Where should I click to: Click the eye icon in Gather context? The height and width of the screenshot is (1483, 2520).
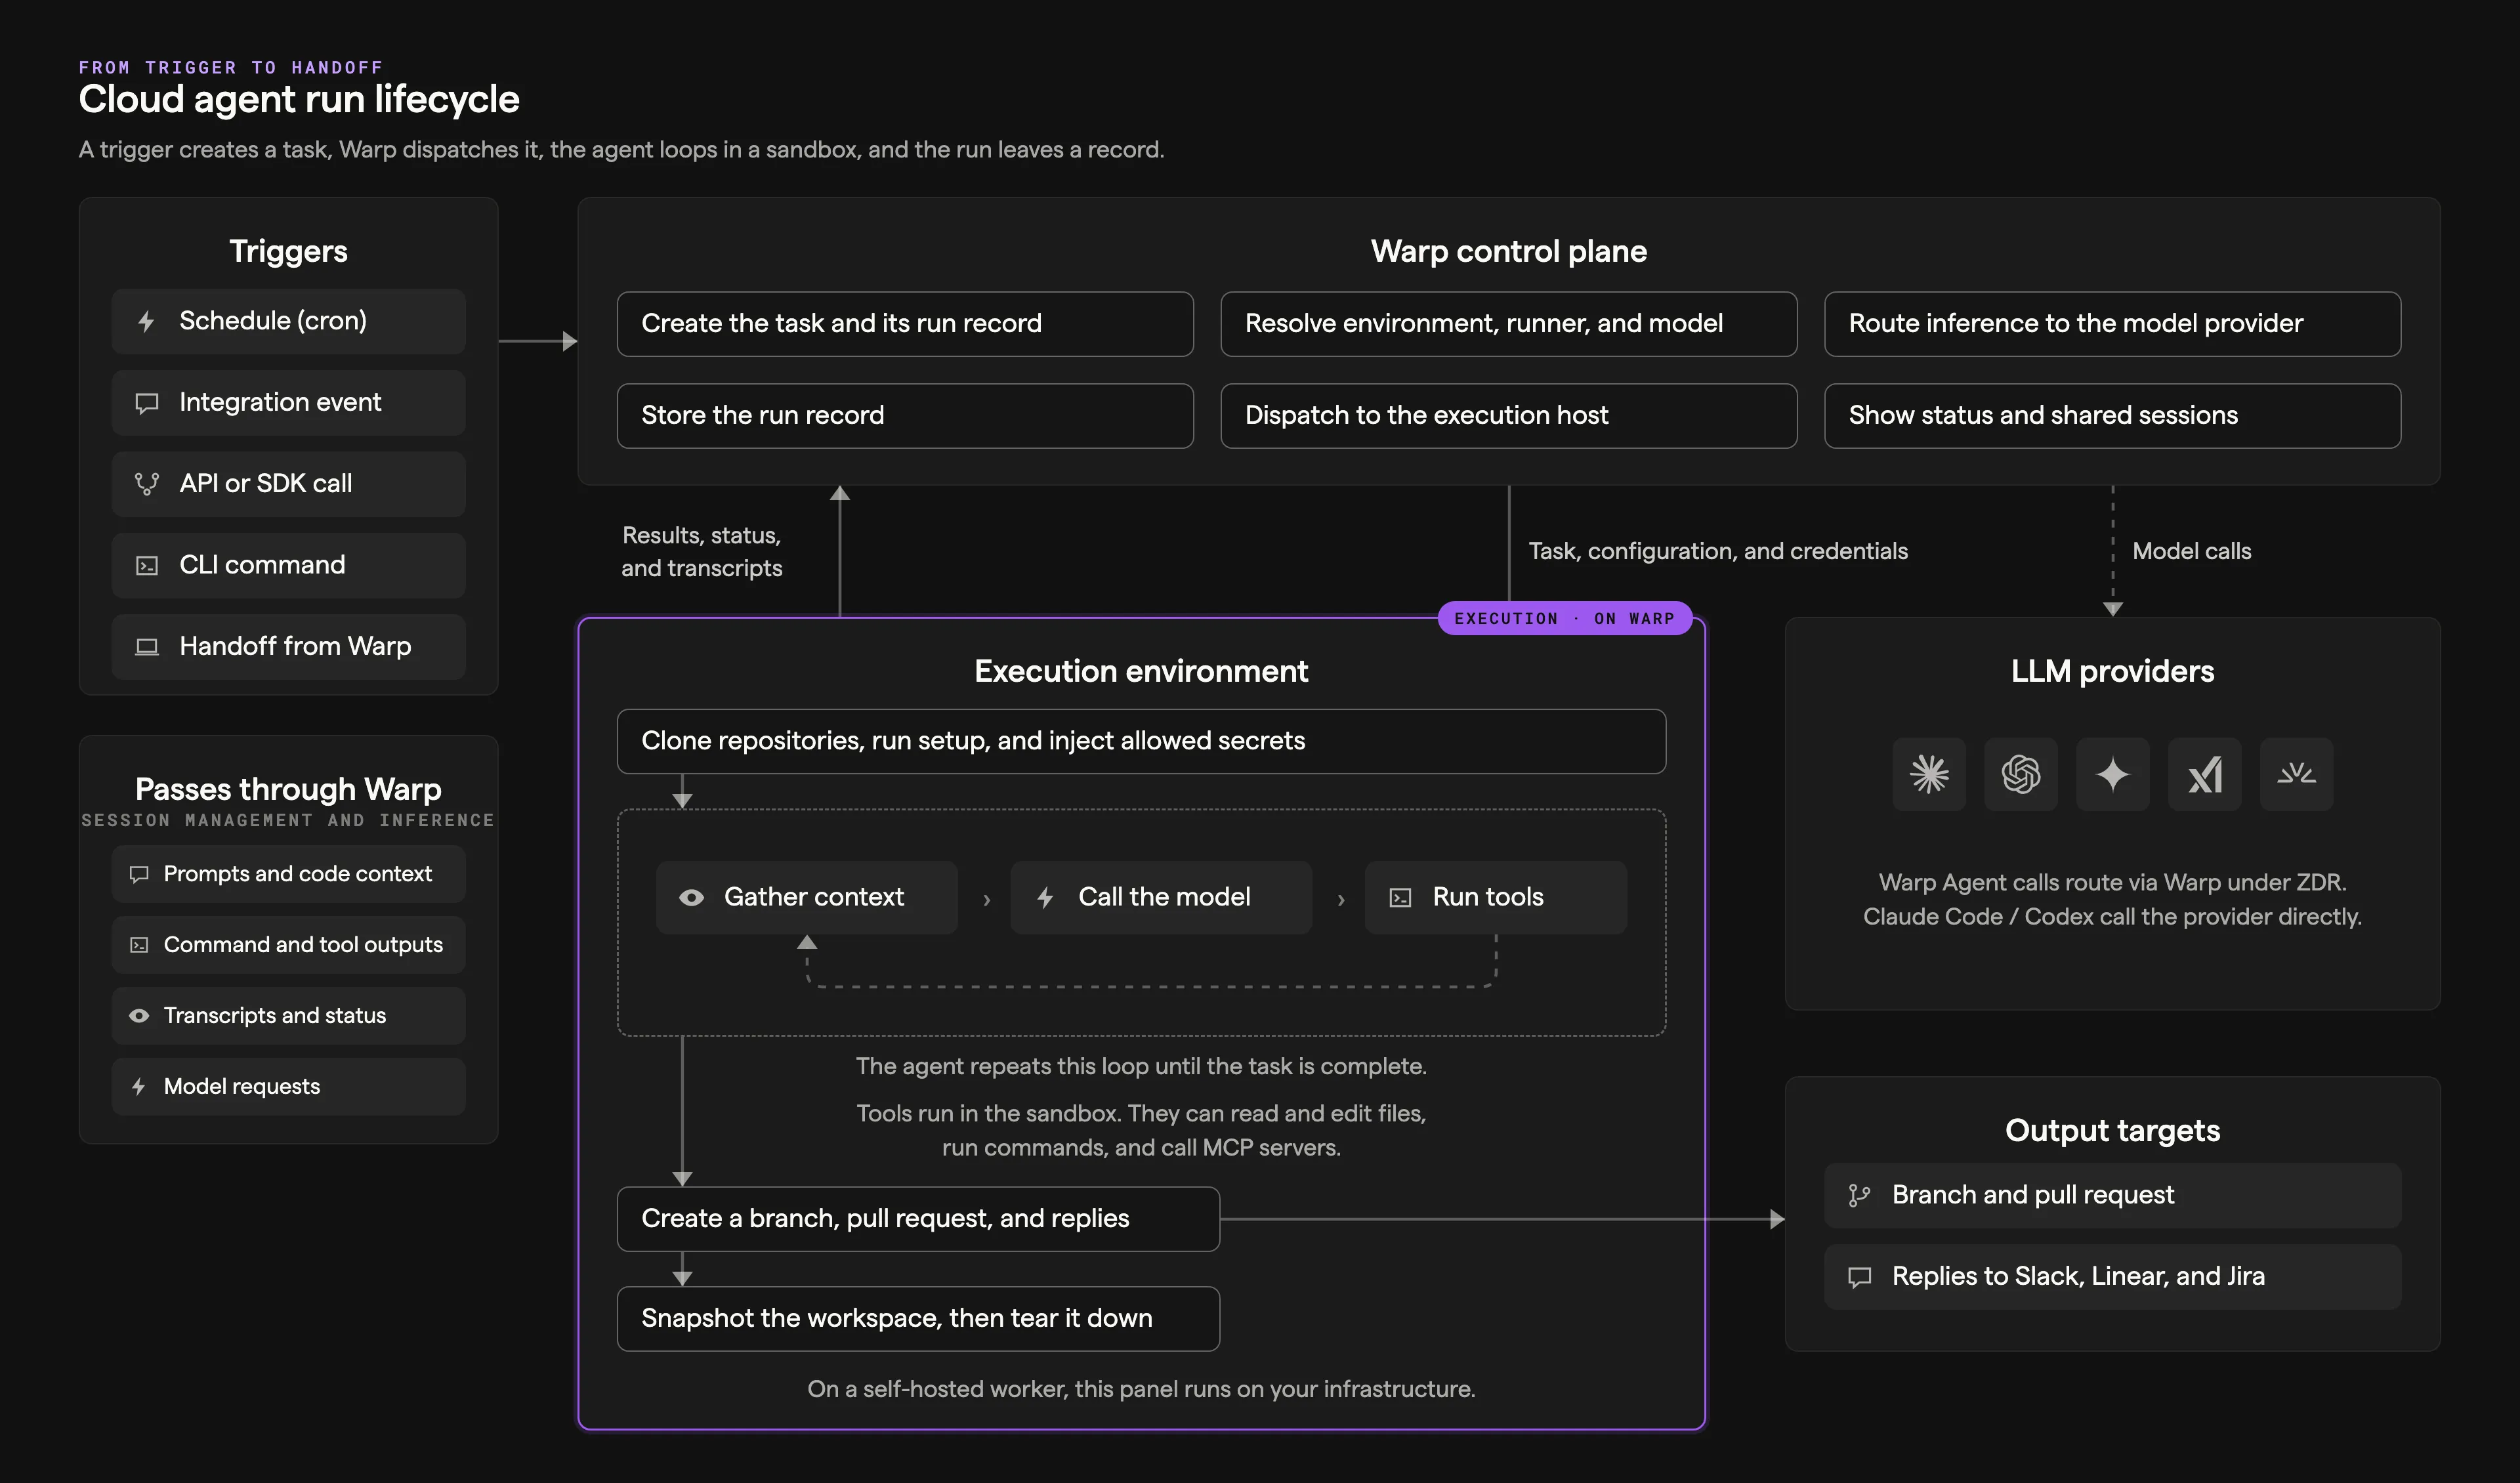pos(691,898)
